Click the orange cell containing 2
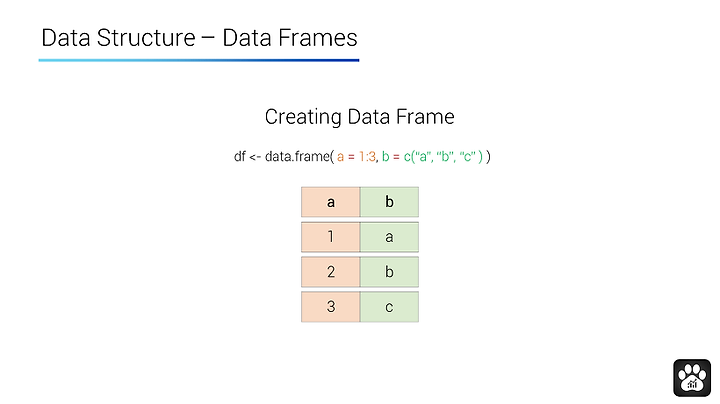Image resolution: width=720 pixels, height=404 pixels. 331,272
